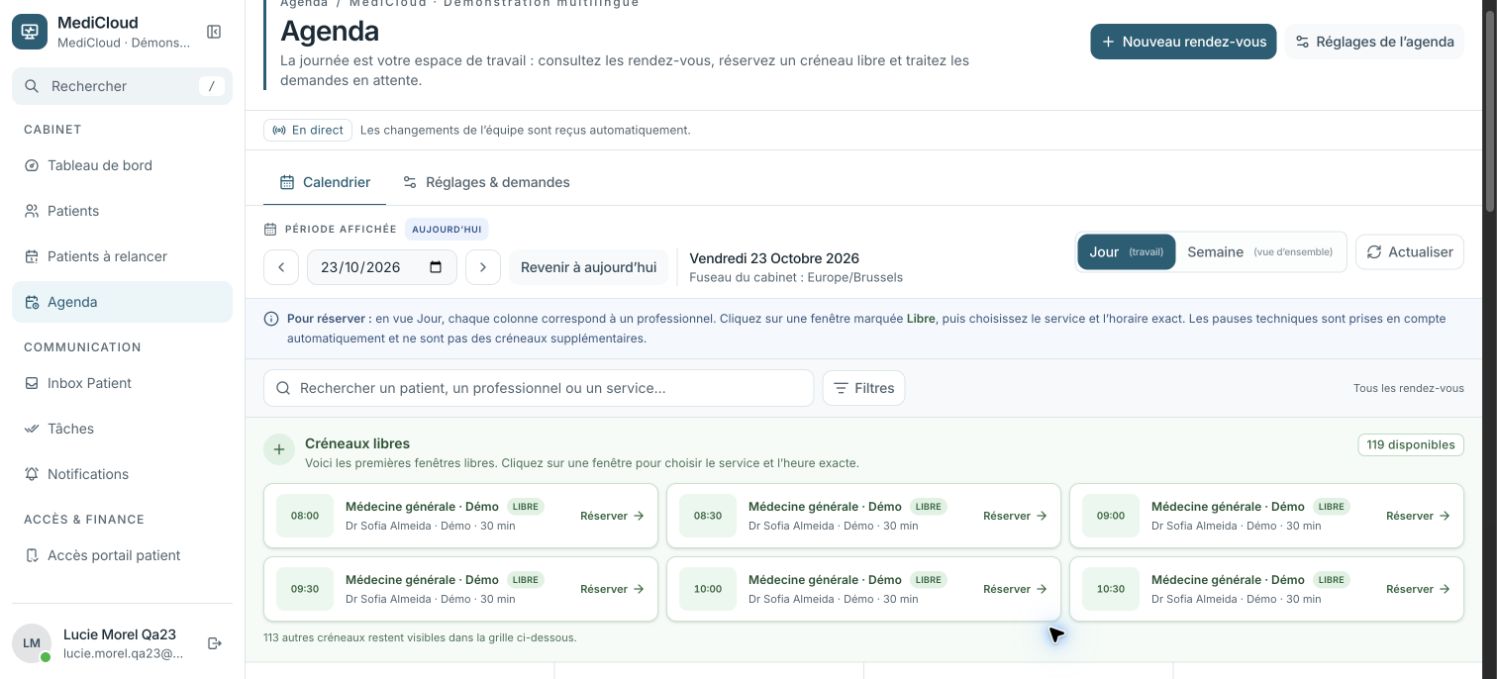This screenshot has height=679, width=1497.
Task: Open Patients page
Action: (x=122, y=211)
